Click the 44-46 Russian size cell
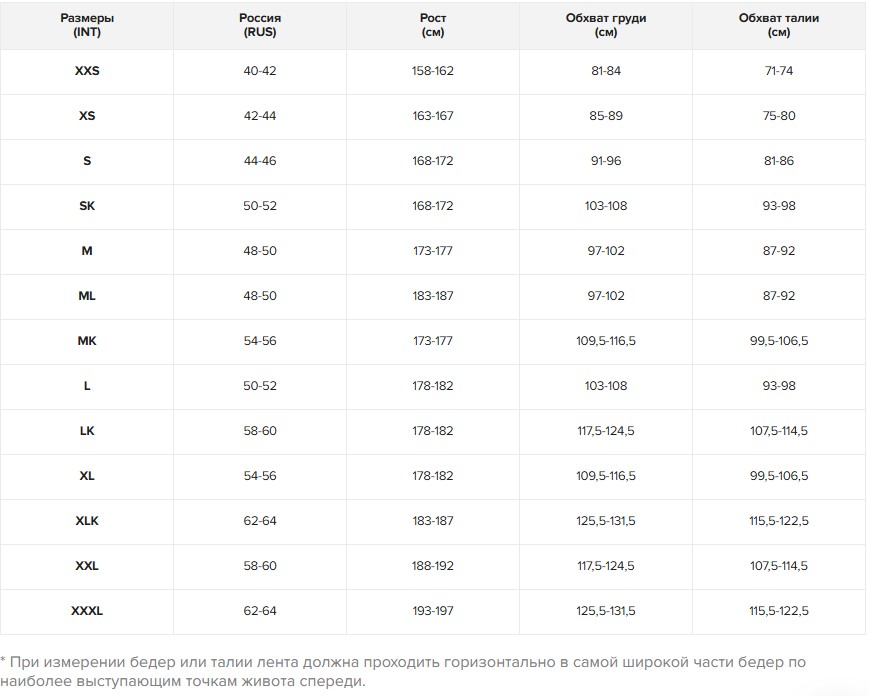The image size is (869, 696). pyautogui.click(x=260, y=161)
